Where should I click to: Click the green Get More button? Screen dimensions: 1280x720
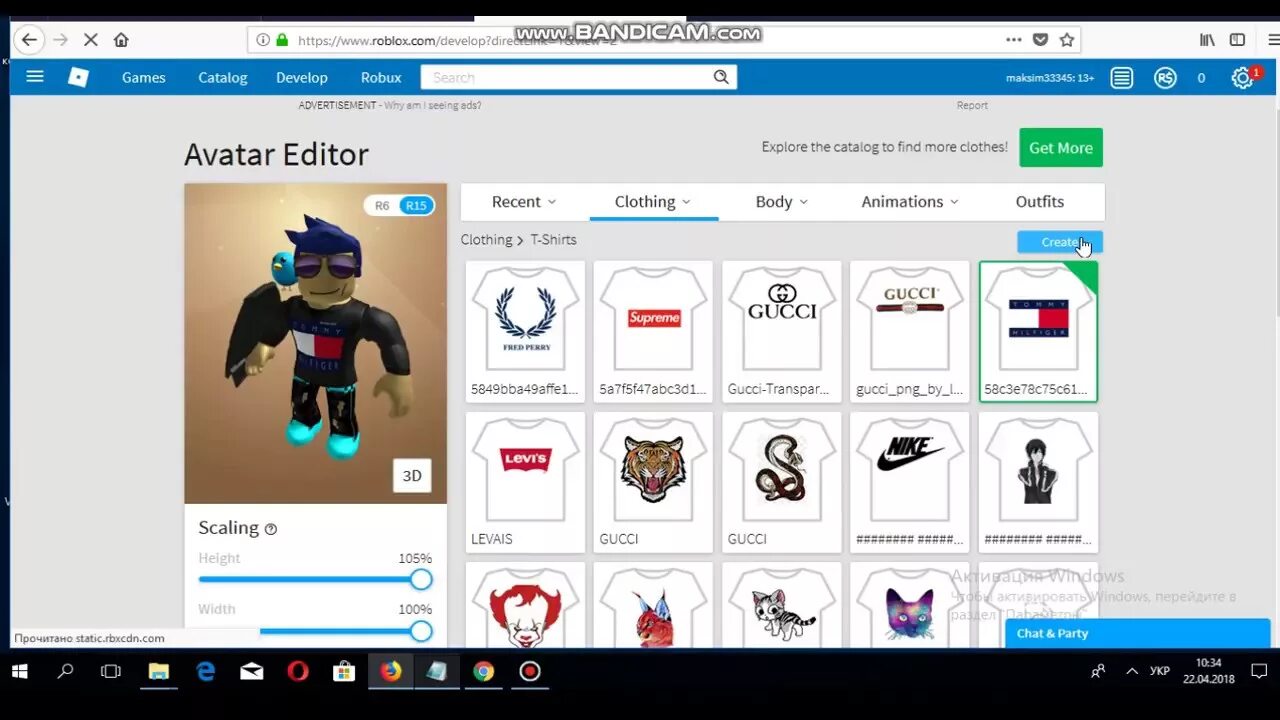pyautogui.click(x=1061, y=147)
